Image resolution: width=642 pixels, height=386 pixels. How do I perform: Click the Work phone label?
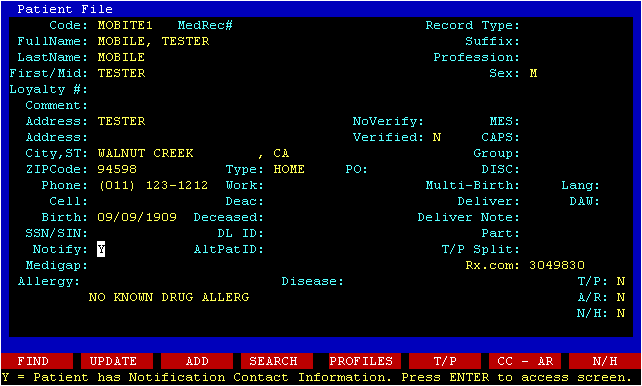[245, 185]
